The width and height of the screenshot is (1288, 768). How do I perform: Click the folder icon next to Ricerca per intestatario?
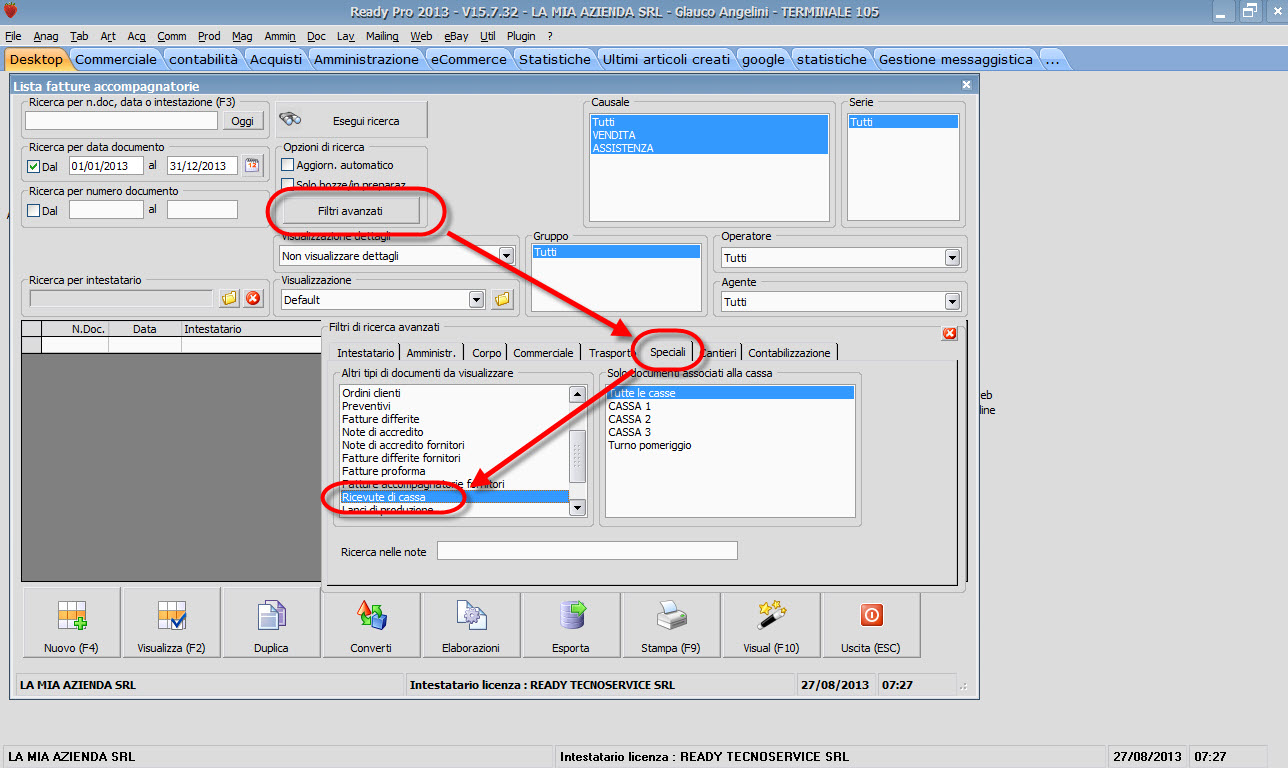point(228,298)
